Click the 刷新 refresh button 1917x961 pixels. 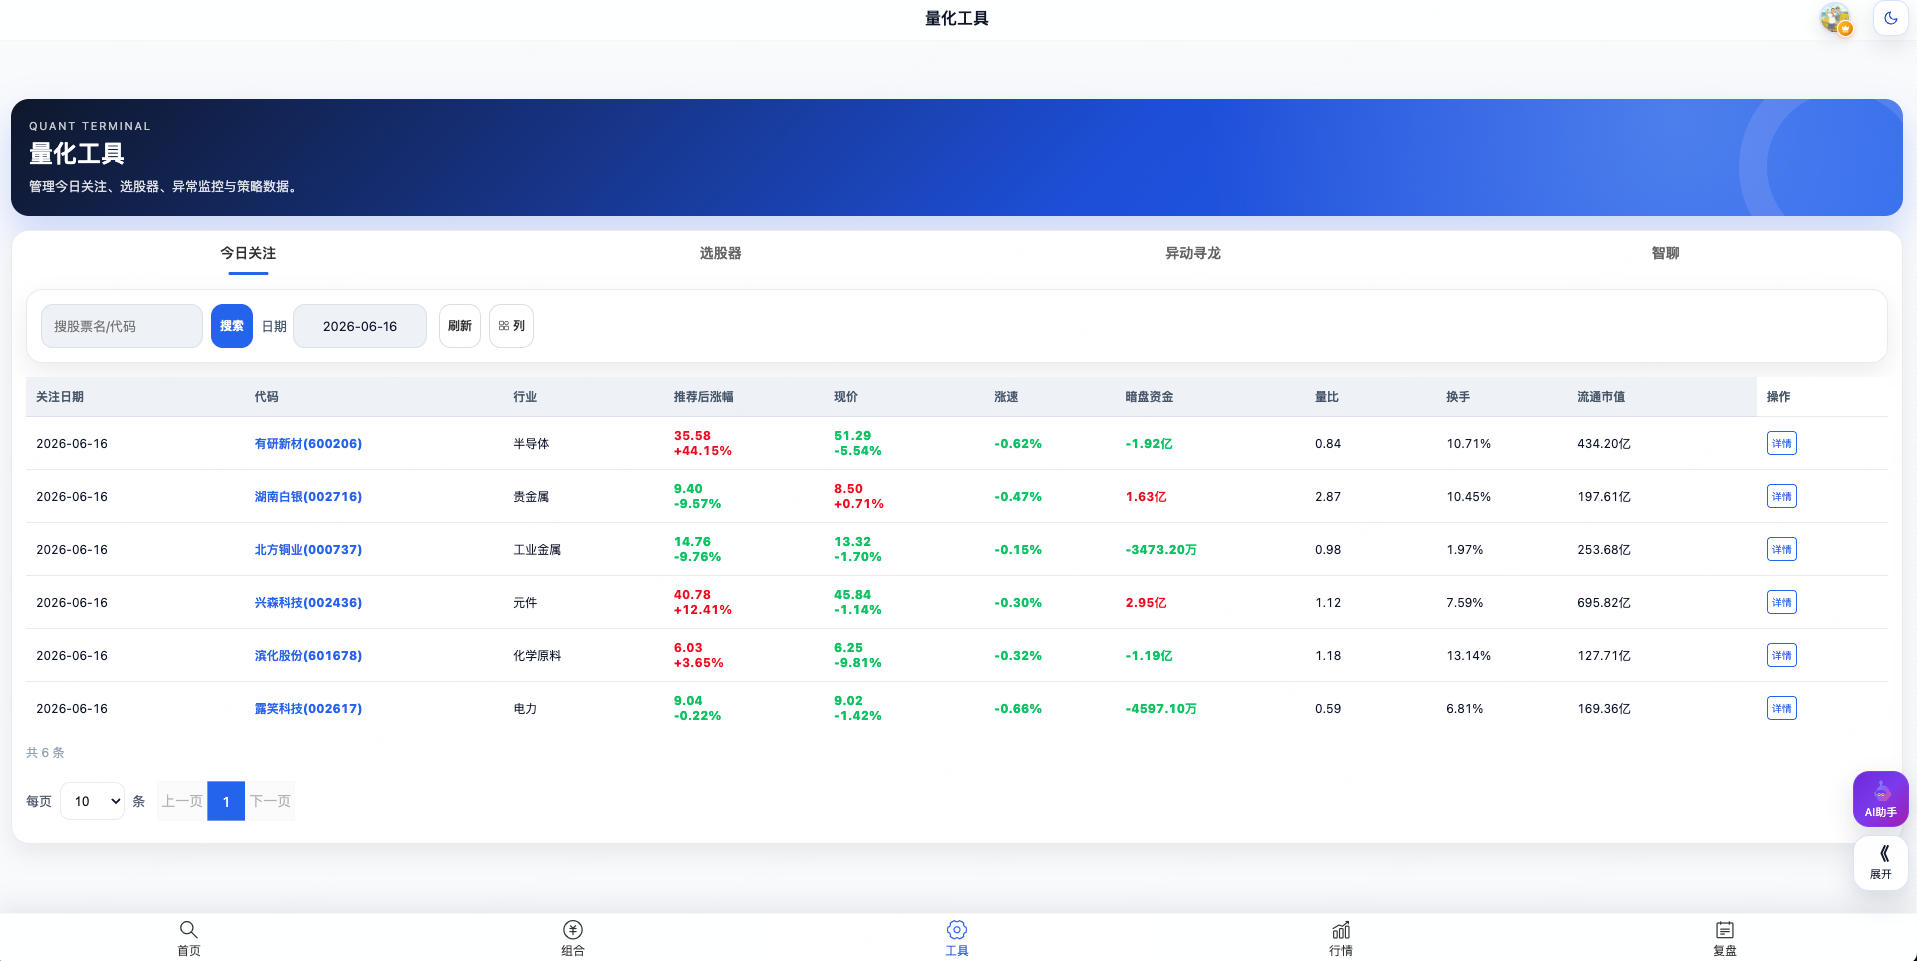tap(460, 326)
